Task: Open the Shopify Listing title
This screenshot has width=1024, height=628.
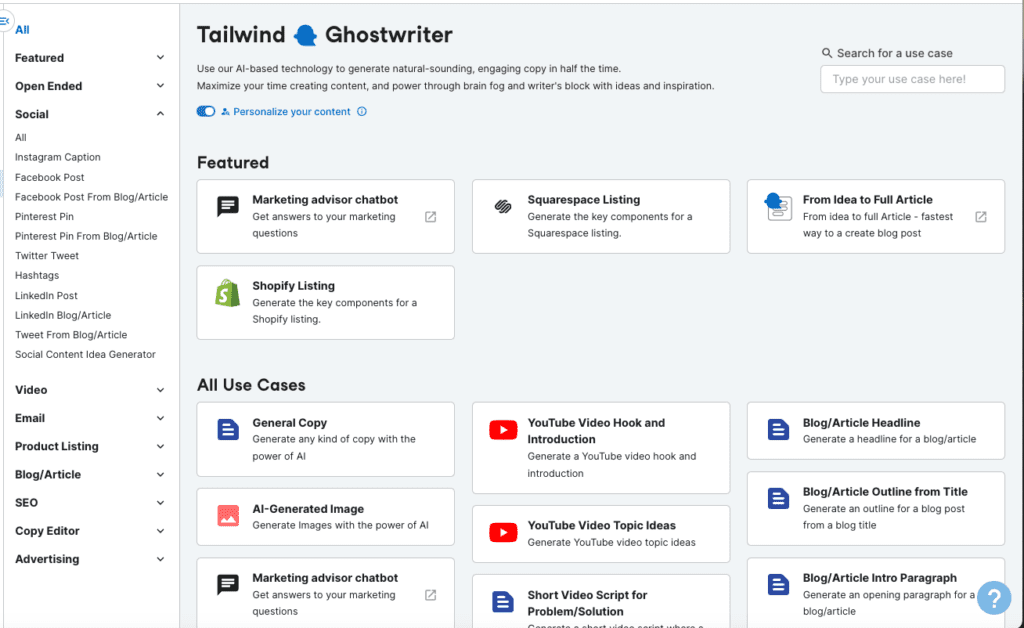Action: pyautogui.click(x=294, y=286)
